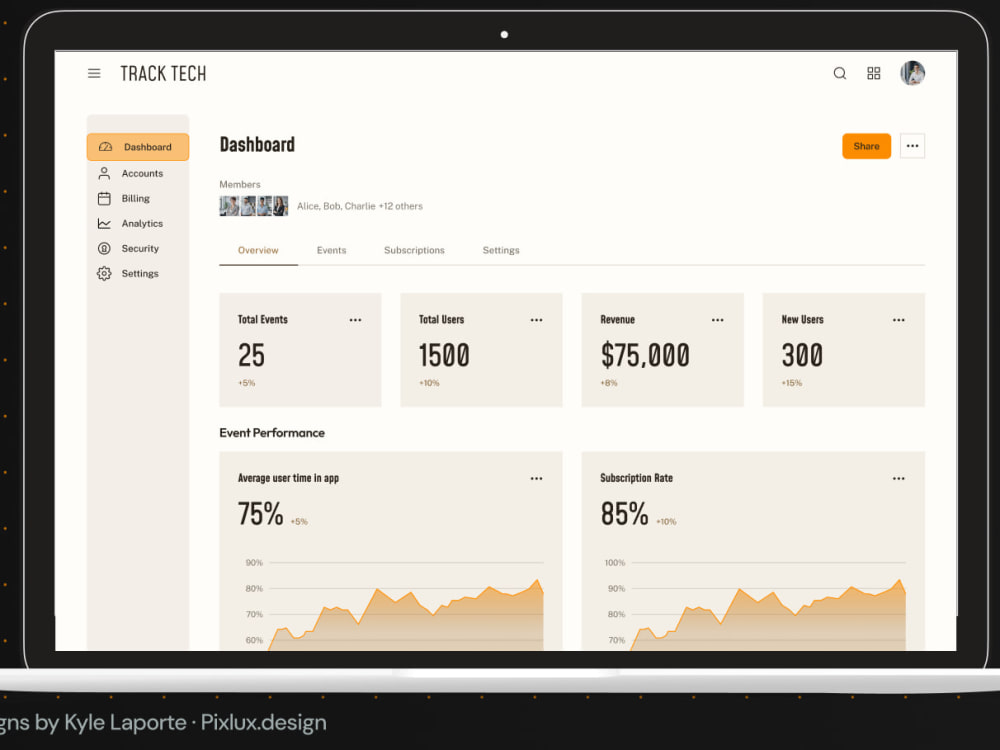This screenshot has width=1000, height=750.
Task: Click the Settings gear icon in sidebar
Action: pos(104,274)
